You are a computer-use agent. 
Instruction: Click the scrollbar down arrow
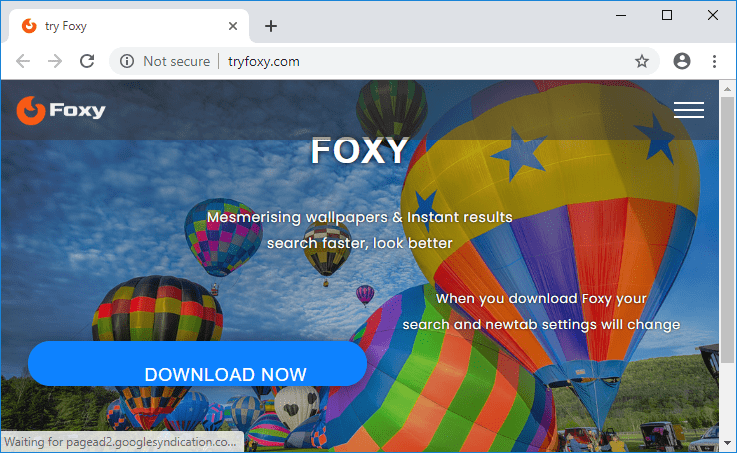(727, 443)
